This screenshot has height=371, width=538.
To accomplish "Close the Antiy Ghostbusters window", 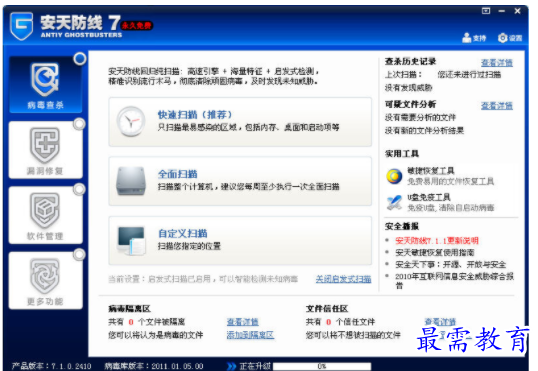I will click(517, 11).
